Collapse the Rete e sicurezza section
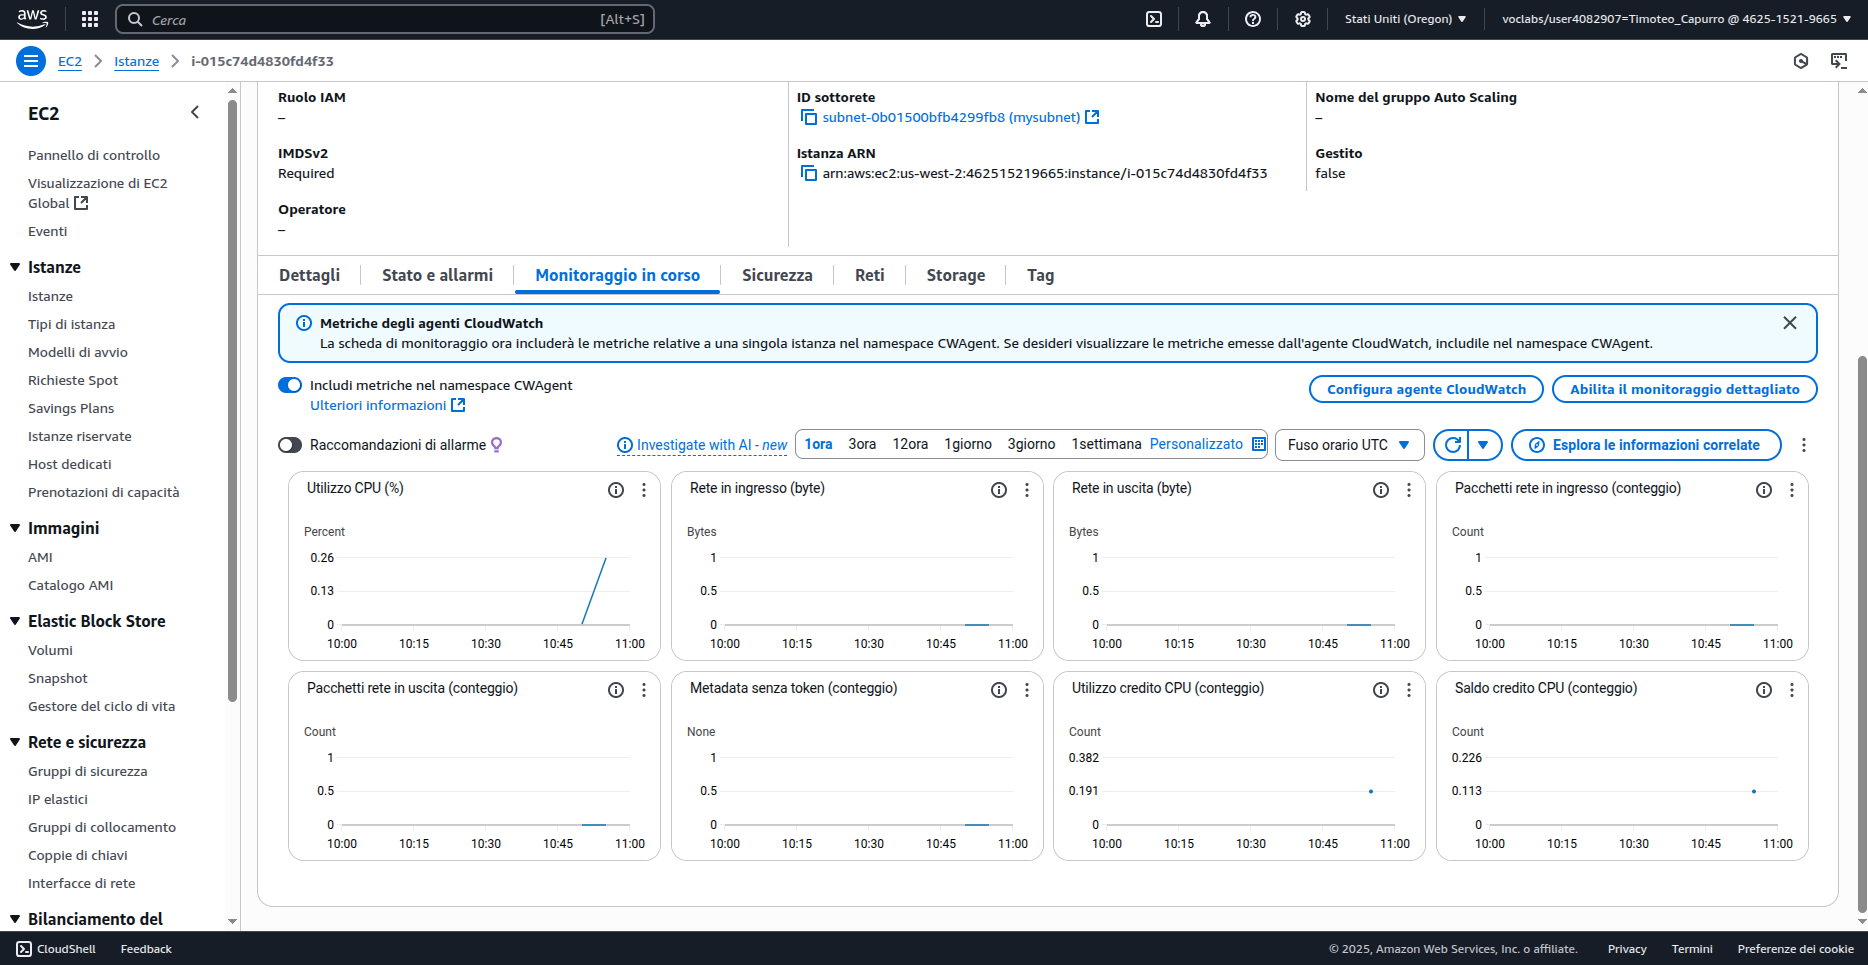 click(15, 742)
